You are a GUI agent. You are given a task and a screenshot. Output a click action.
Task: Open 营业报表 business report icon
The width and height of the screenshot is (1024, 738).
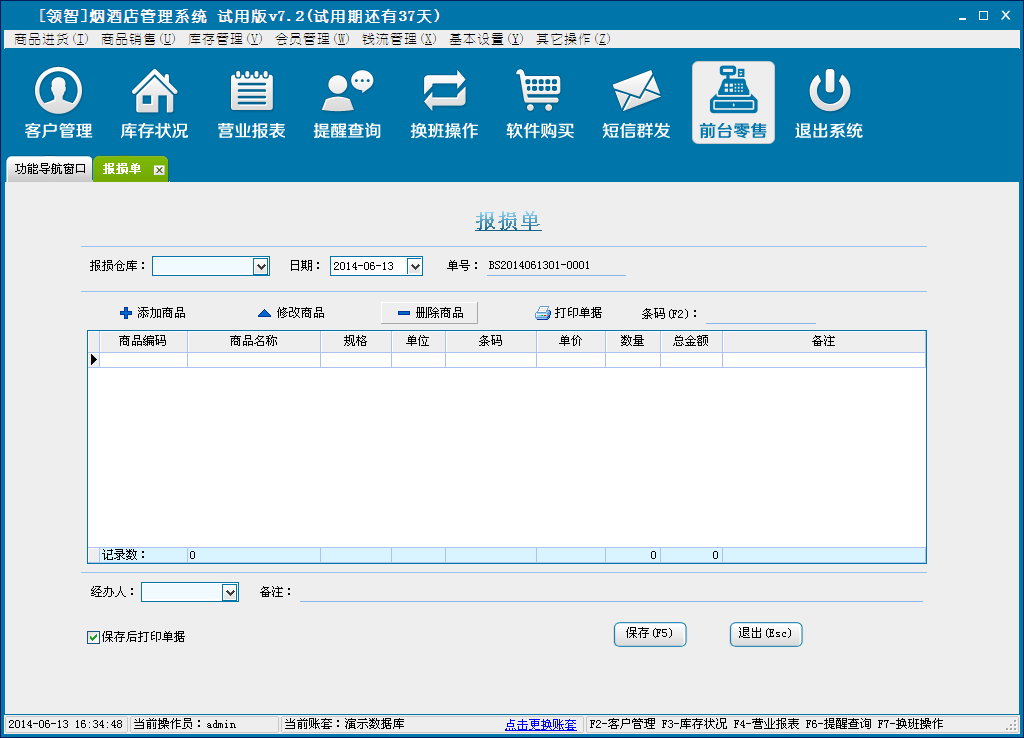252,92
